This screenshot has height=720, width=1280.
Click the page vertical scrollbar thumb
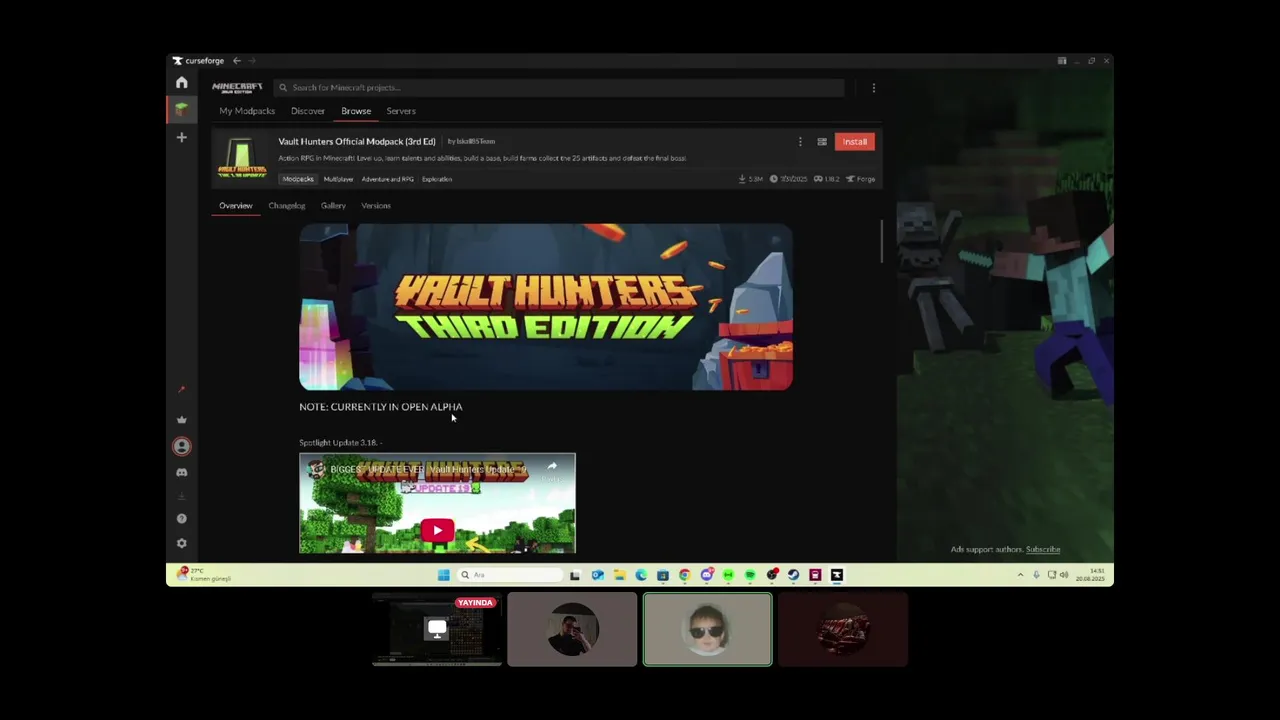pos(881,242)
